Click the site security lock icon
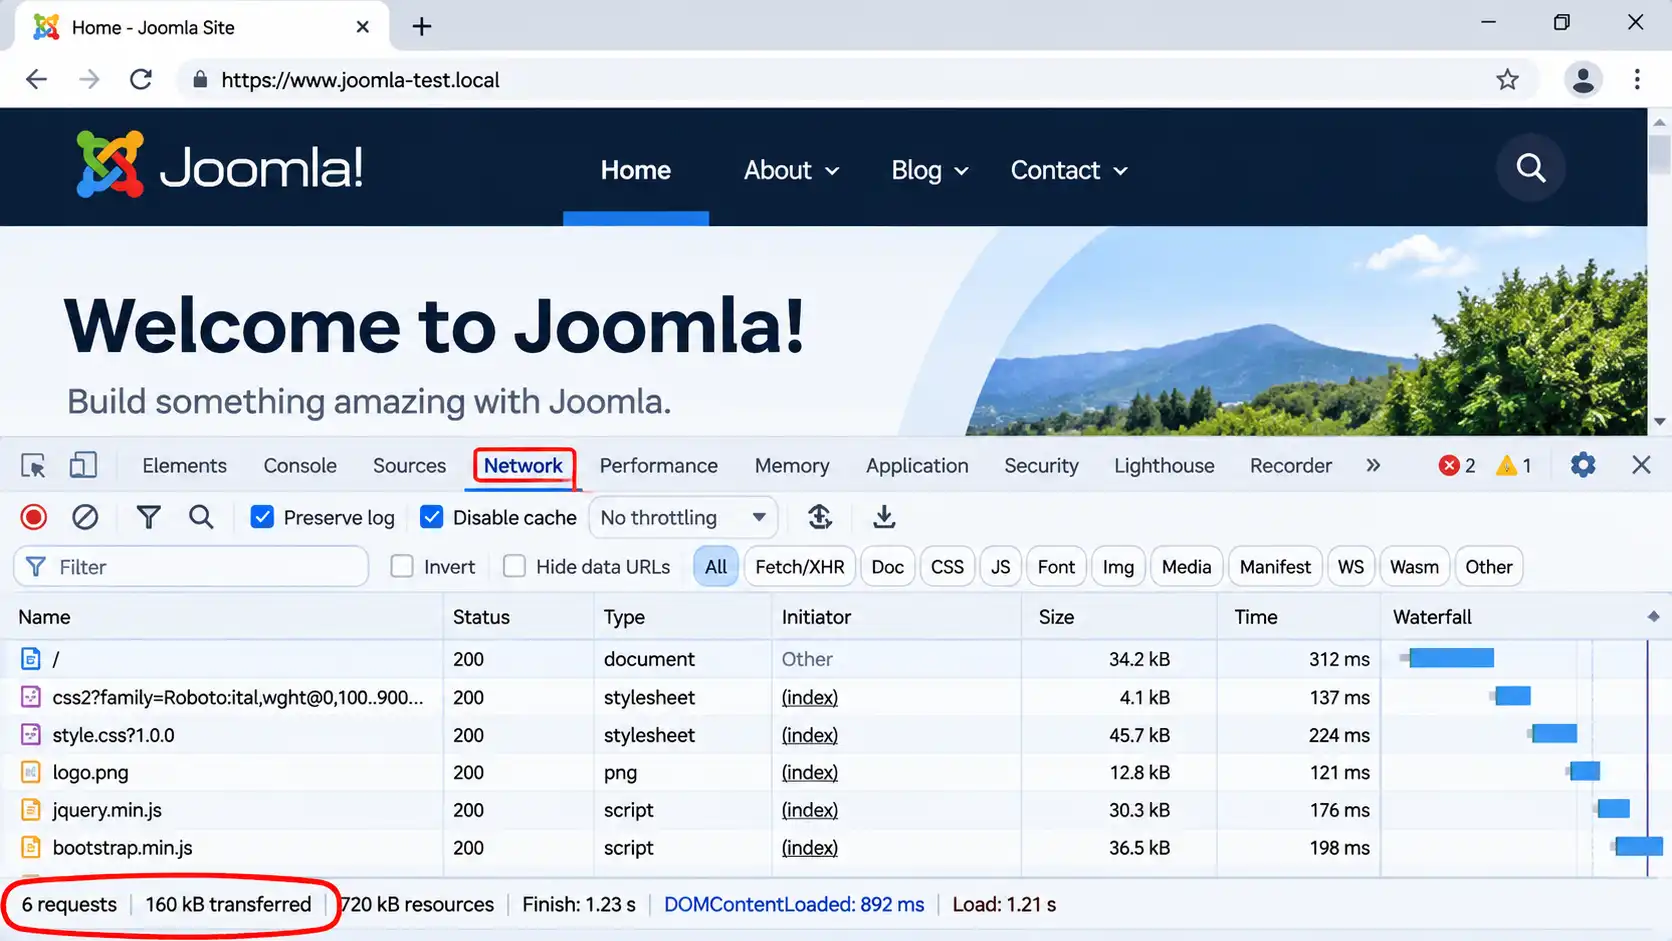Image resolution: width=1672 pixels, height=941 pixels. tap(200, 80)
